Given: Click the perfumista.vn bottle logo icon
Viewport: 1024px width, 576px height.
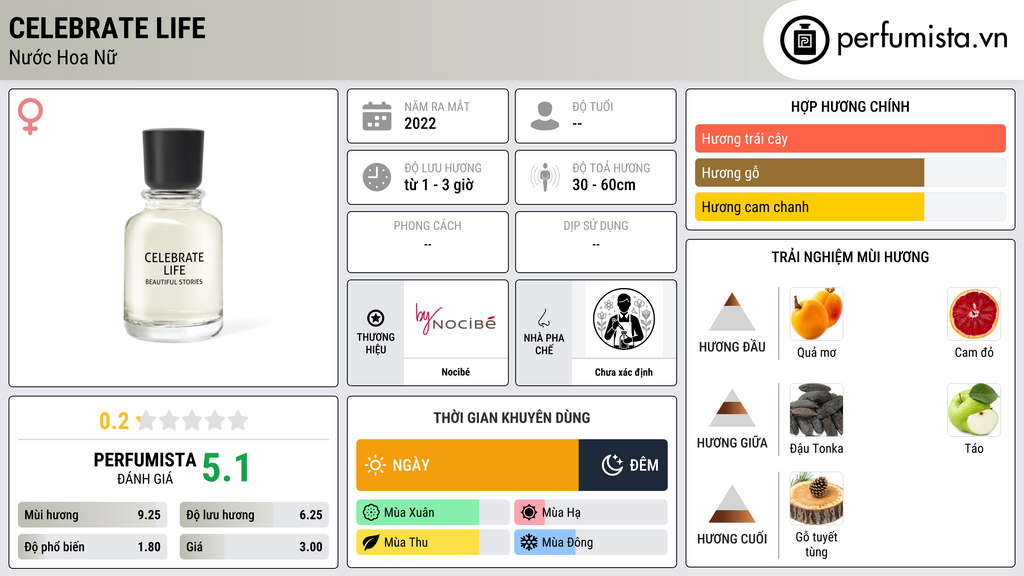Looking at the screenshot, I should coord(804,40).
